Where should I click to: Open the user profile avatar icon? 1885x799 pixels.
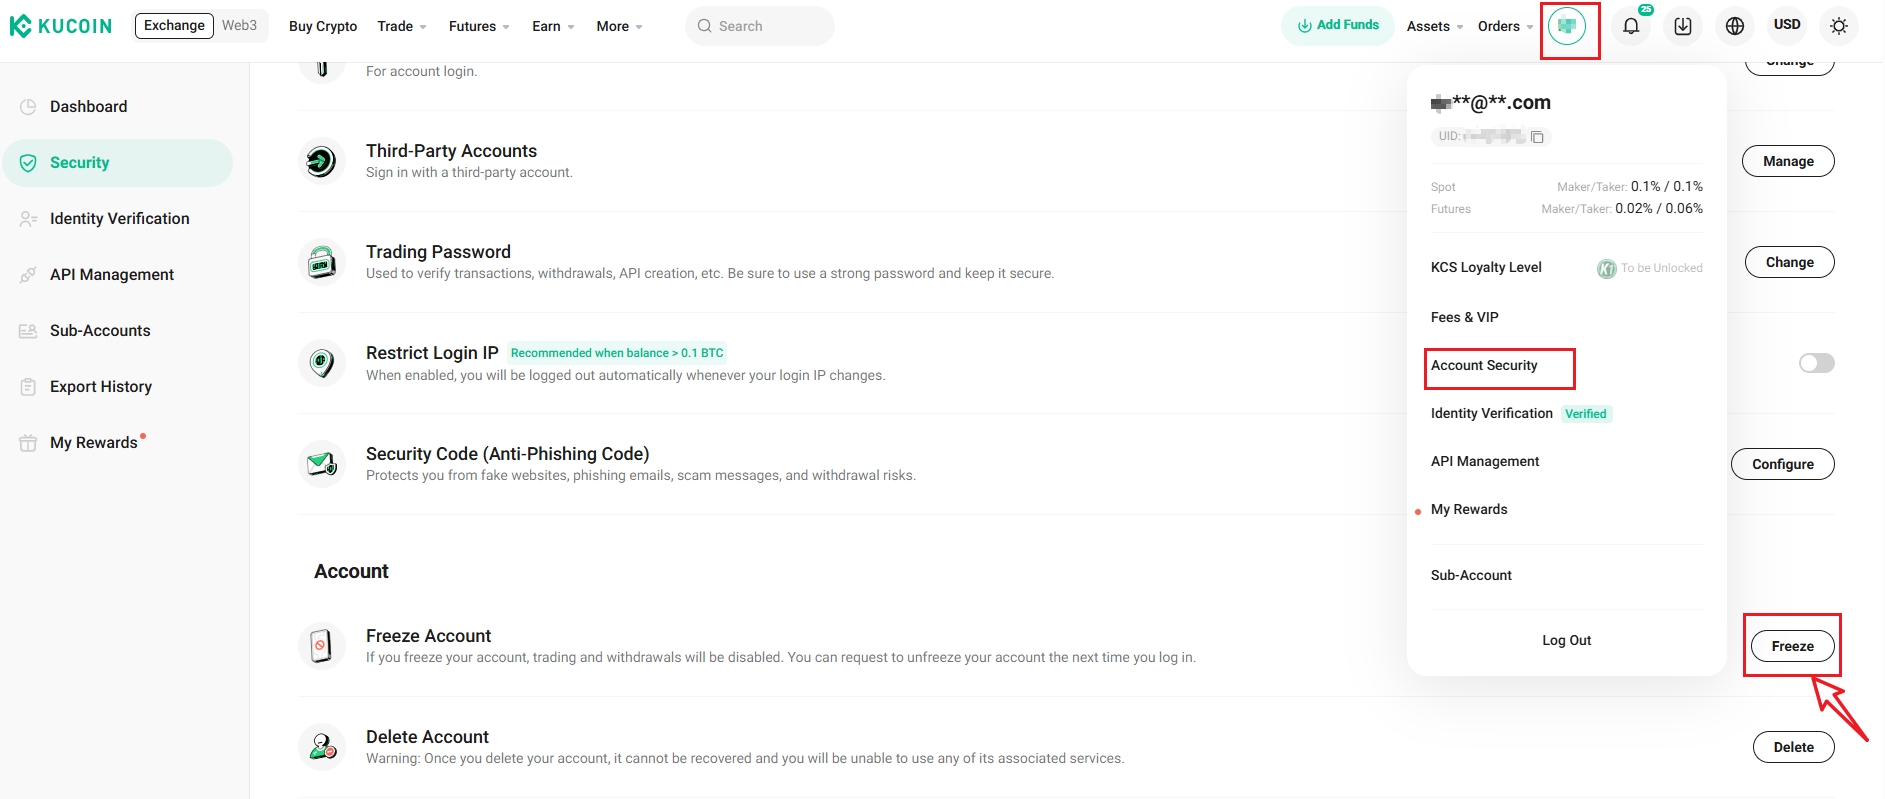coord(1567,26)
